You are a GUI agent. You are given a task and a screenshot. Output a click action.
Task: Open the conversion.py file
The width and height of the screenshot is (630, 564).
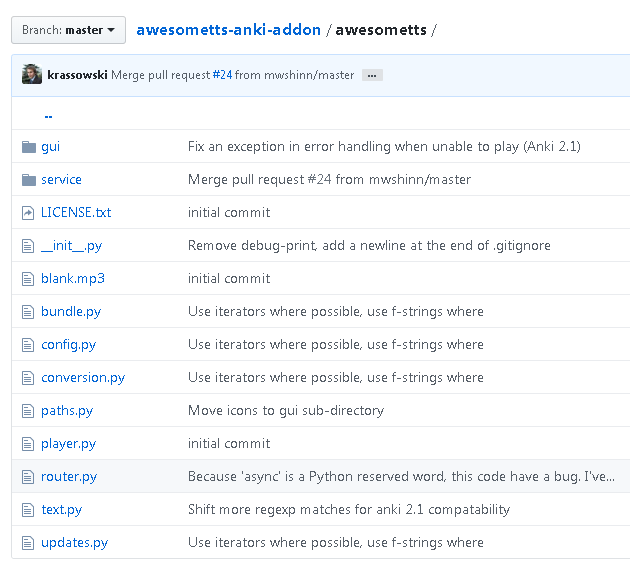(82, 378)
